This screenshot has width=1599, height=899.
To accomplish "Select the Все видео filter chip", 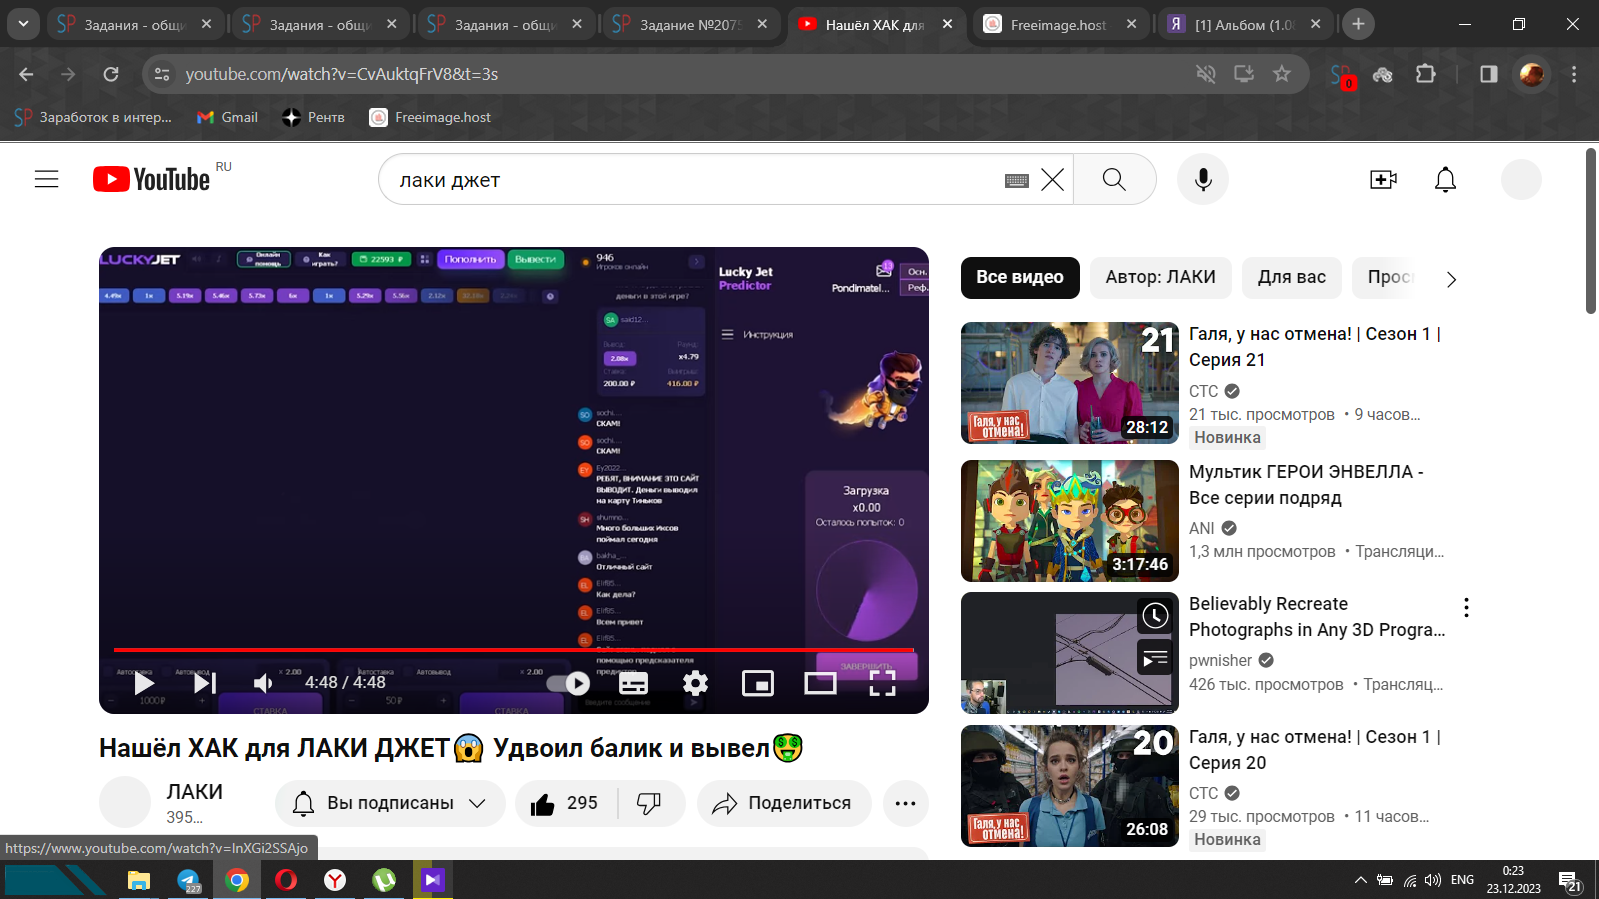I will [1020, 277].
